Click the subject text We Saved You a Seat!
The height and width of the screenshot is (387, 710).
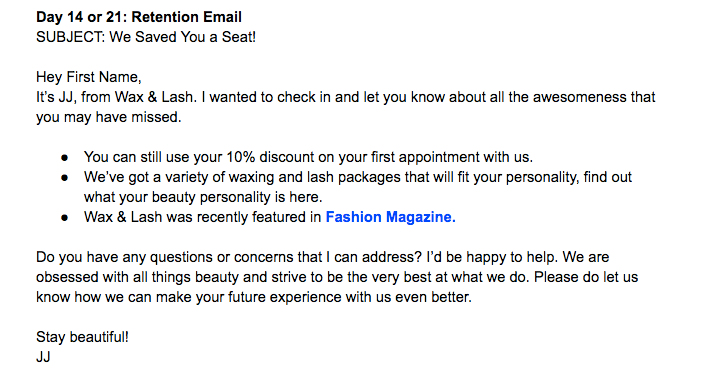182,37
